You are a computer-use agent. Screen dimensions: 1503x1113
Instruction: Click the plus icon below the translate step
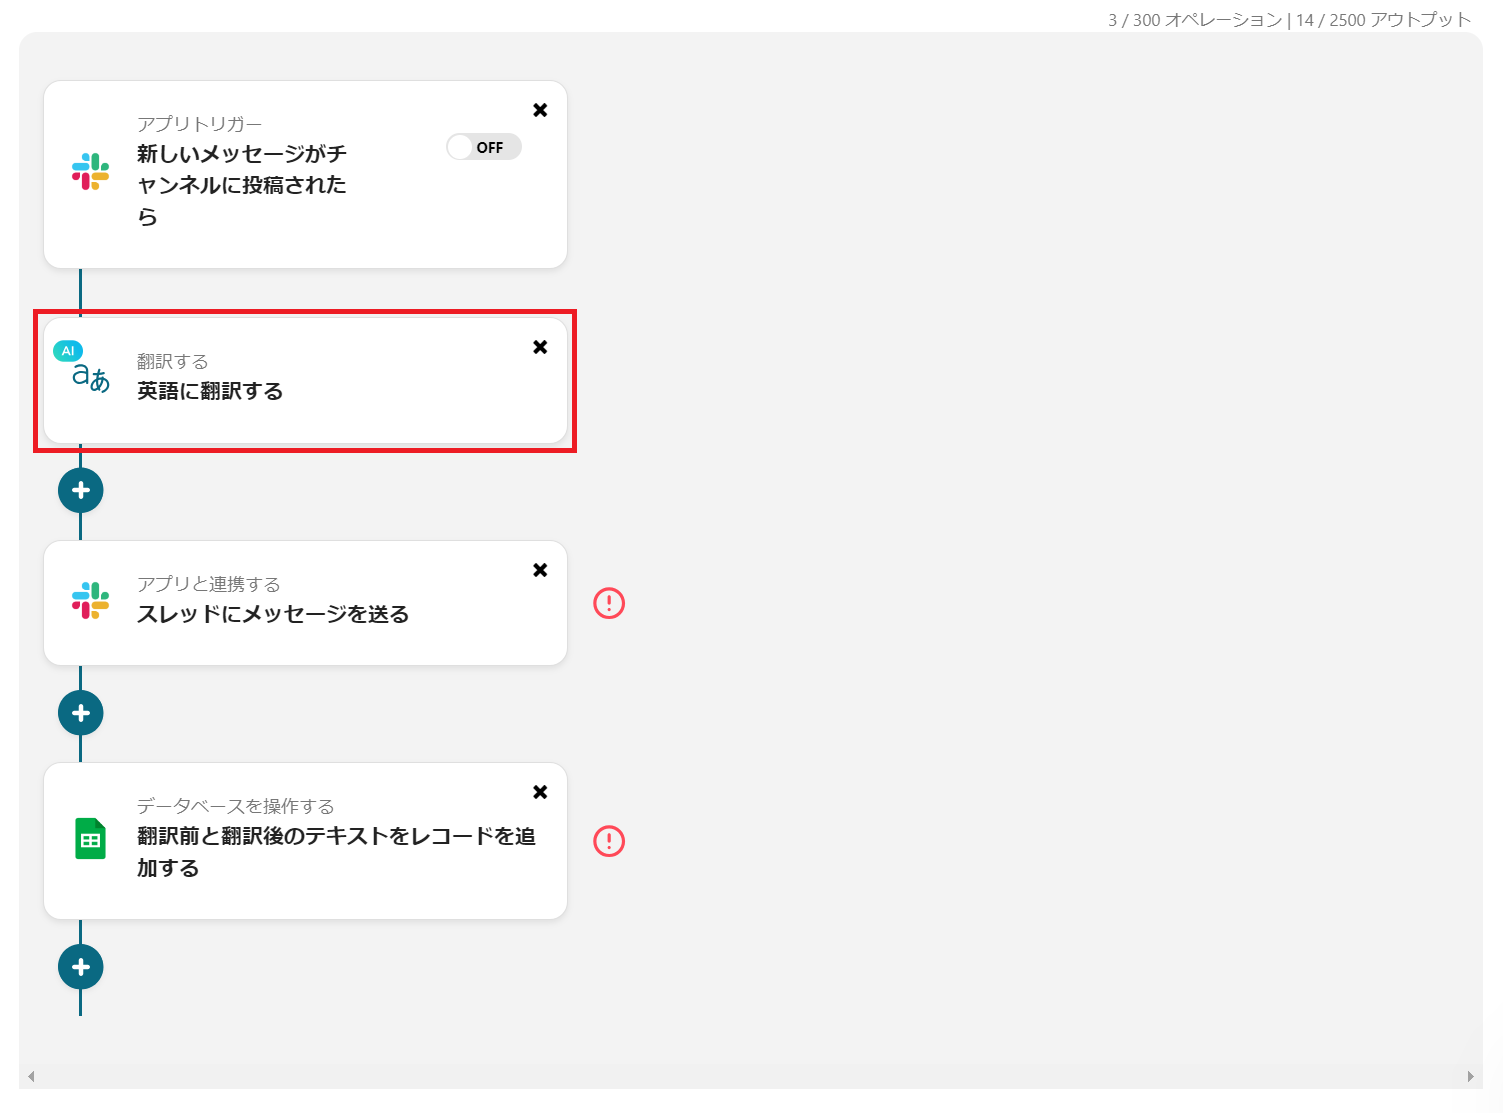tap(80, 489)
